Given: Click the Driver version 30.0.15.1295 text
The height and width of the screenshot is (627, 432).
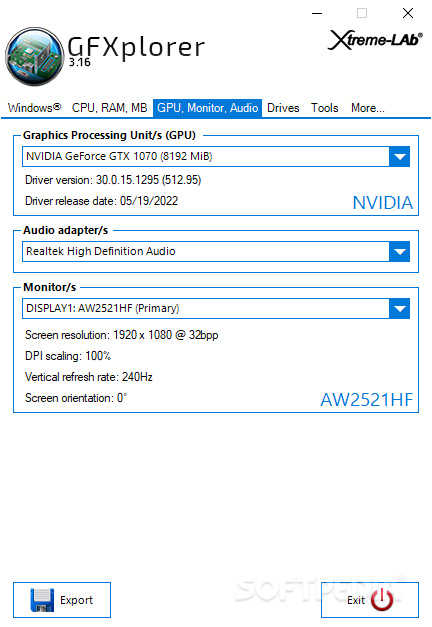Looking at the screenshot, I should point(113,180).
